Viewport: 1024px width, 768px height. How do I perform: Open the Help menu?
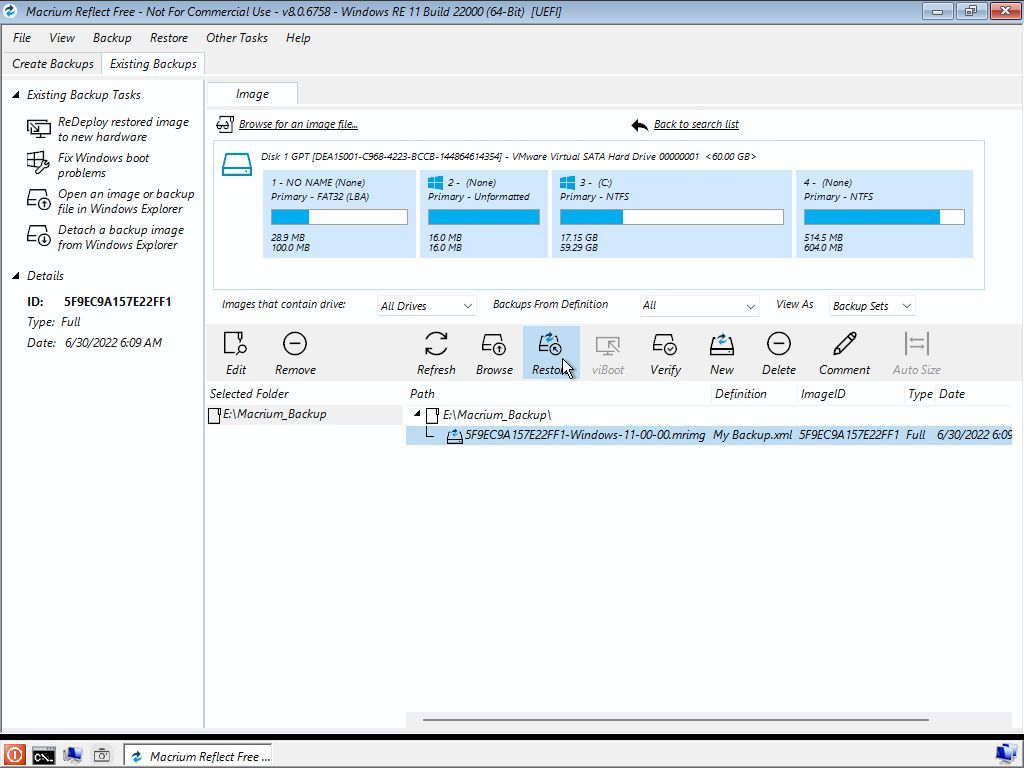298,38
